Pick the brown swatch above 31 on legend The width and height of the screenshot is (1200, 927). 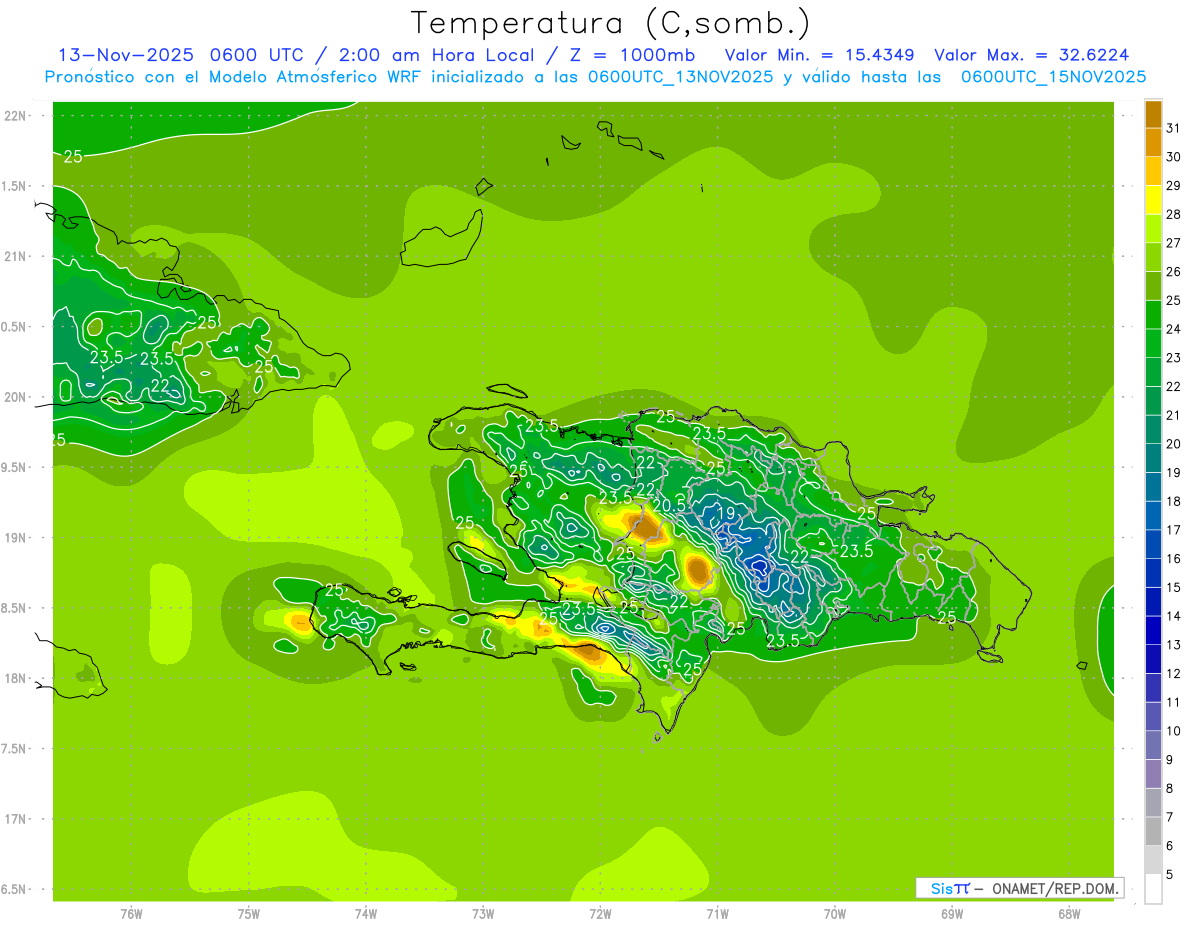pos(1153,114)
